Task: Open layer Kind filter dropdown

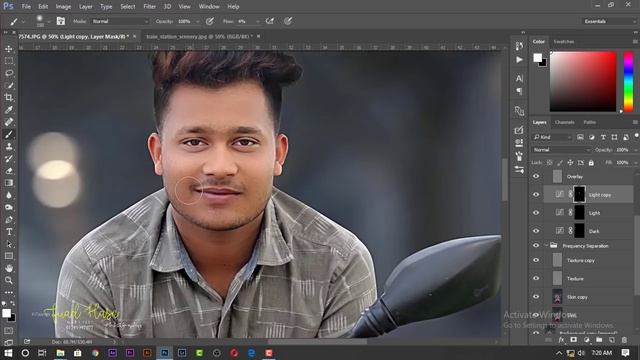Action: (x=552, y=137)
